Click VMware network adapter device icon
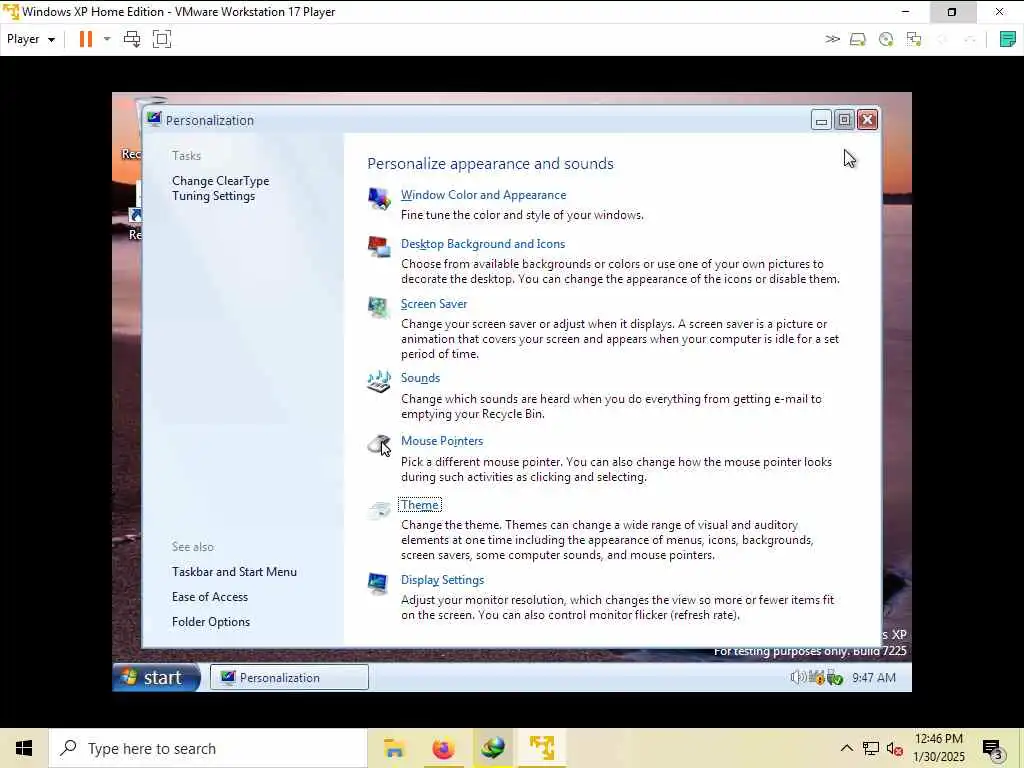 [x=914, y=39]
